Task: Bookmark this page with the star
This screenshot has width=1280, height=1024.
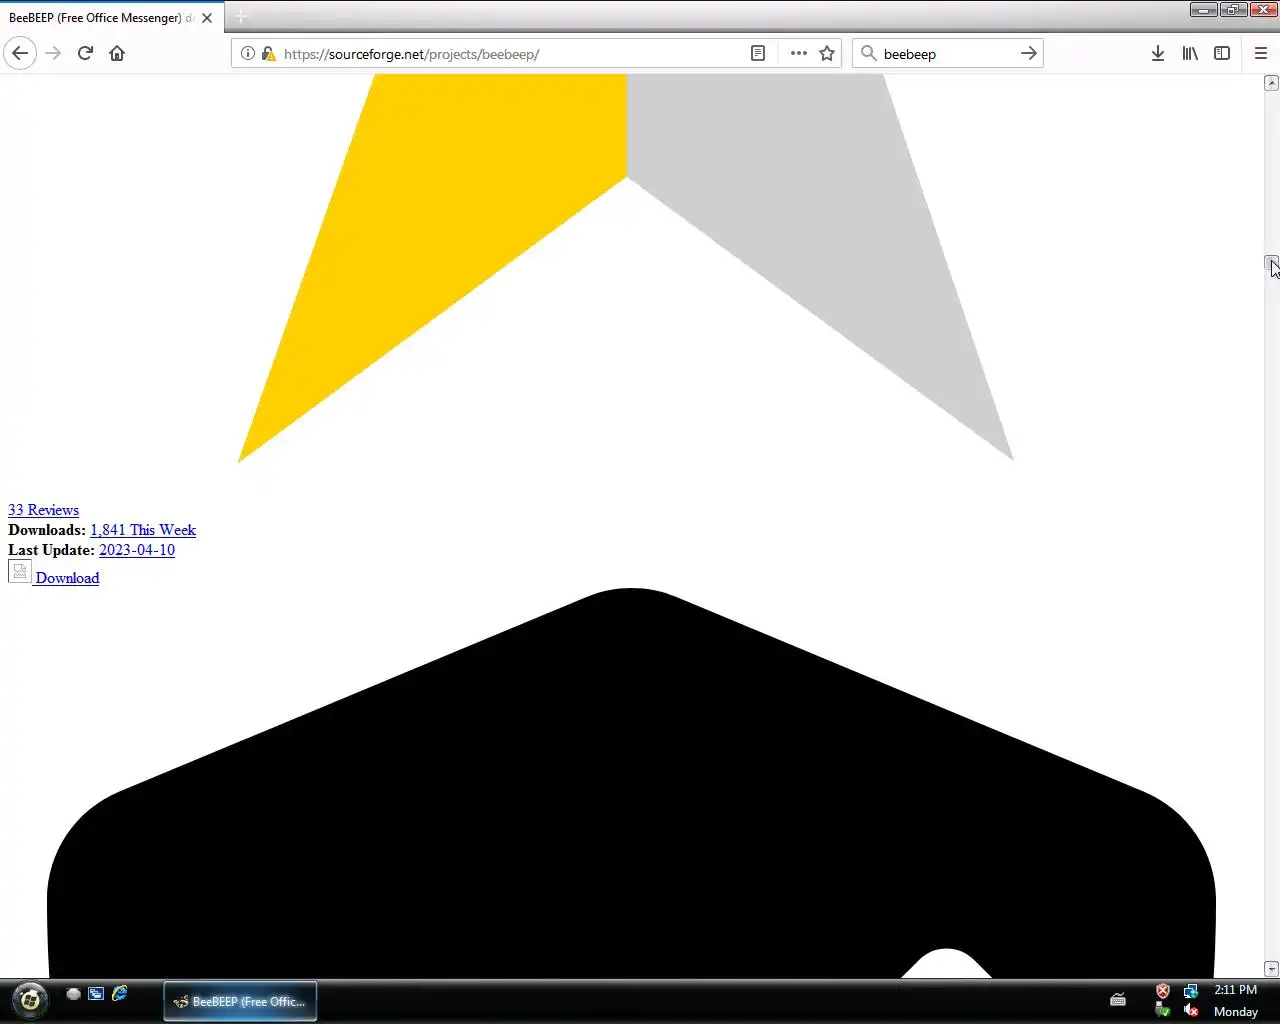Action: tap(827, 53)
